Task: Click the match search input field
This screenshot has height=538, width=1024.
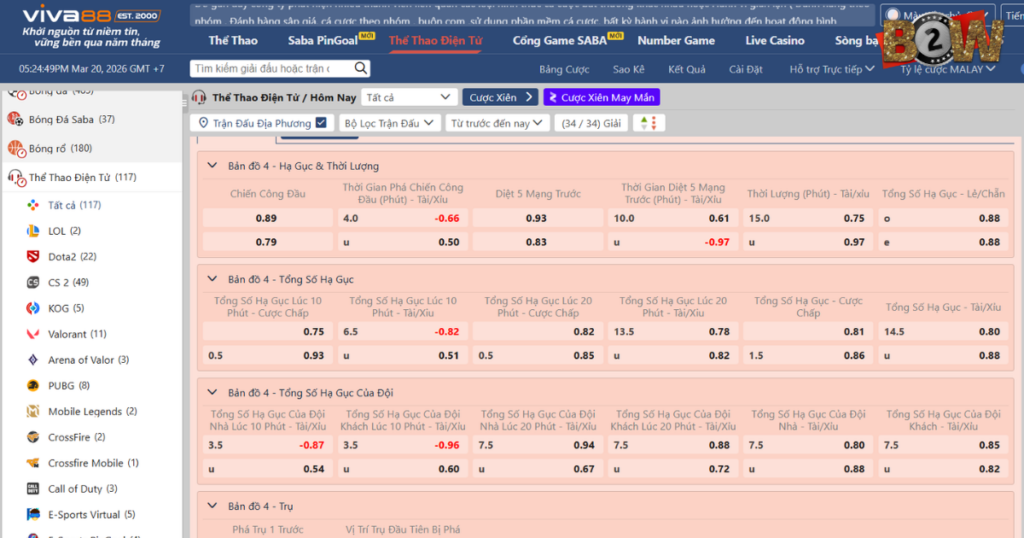Action: pyautogui.click(x=270, y=69)
